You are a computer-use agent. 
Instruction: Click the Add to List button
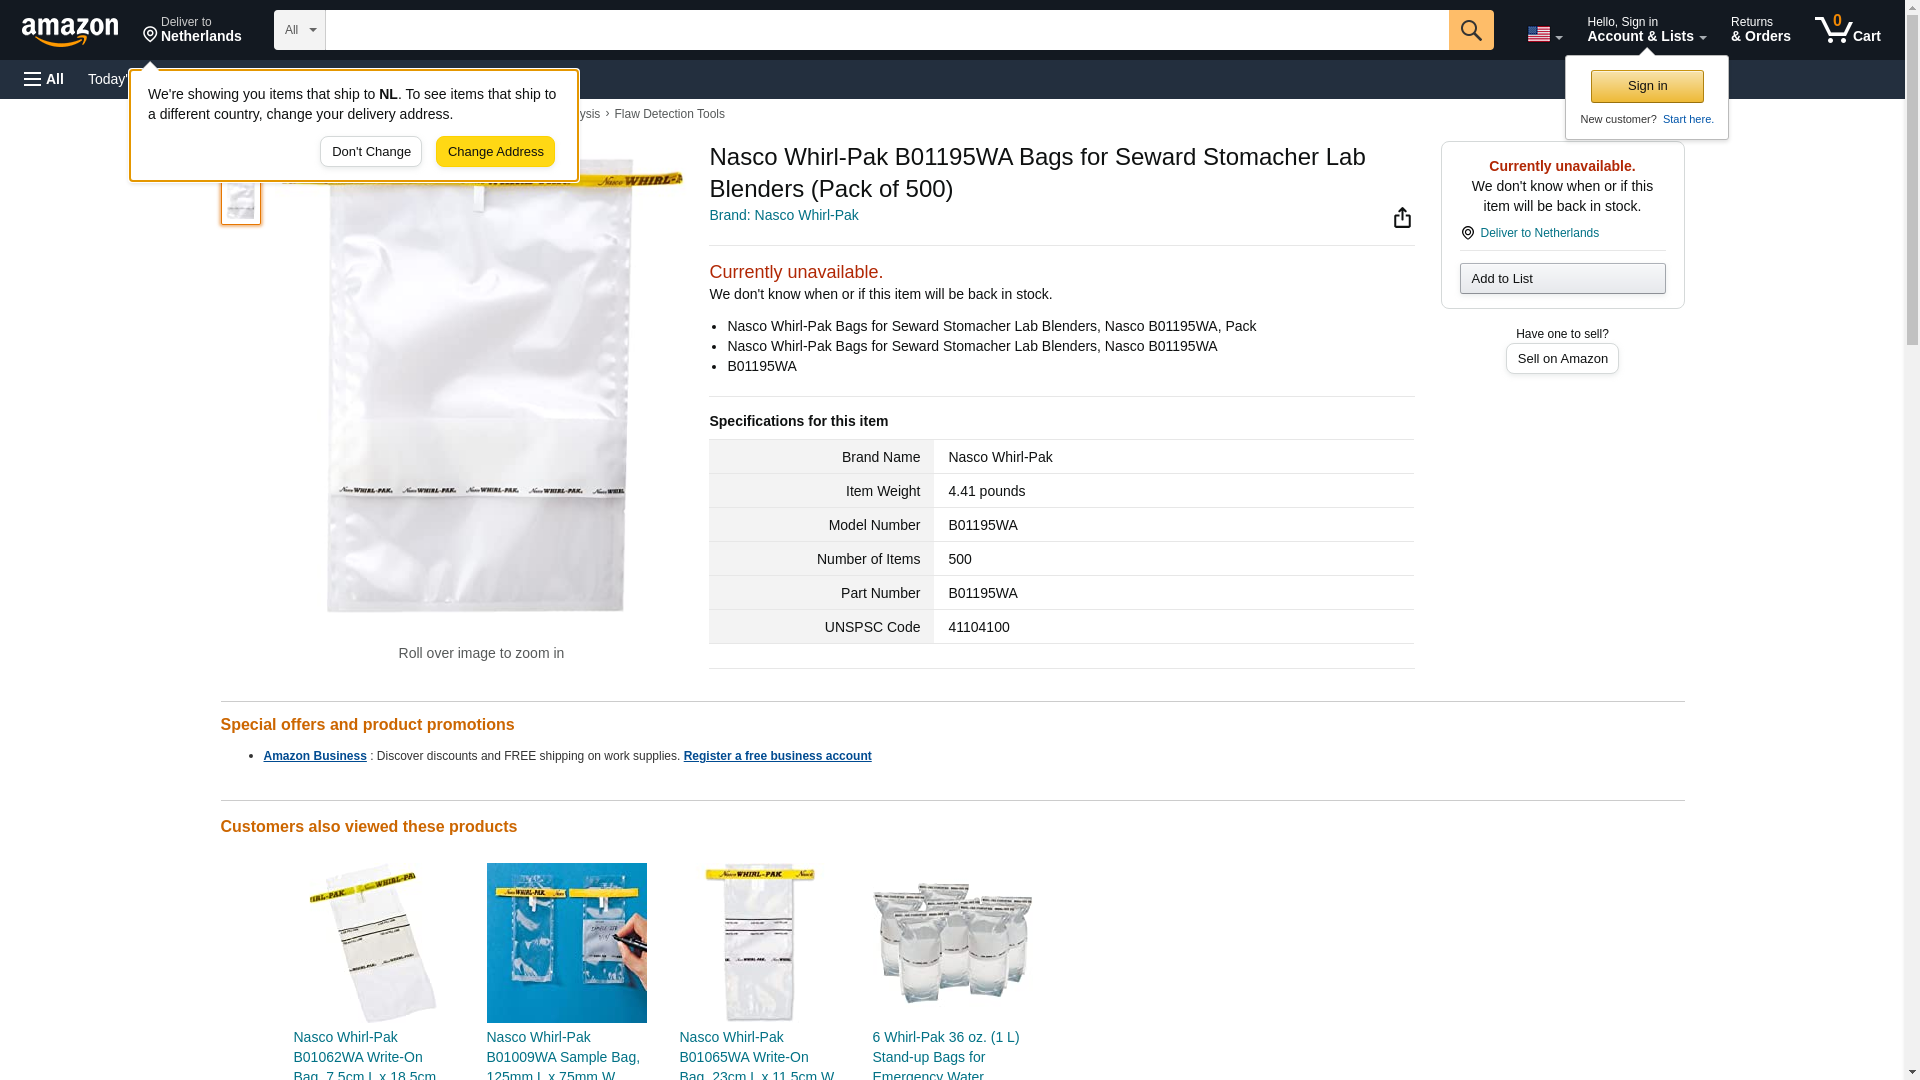(x=1562, y=278)
